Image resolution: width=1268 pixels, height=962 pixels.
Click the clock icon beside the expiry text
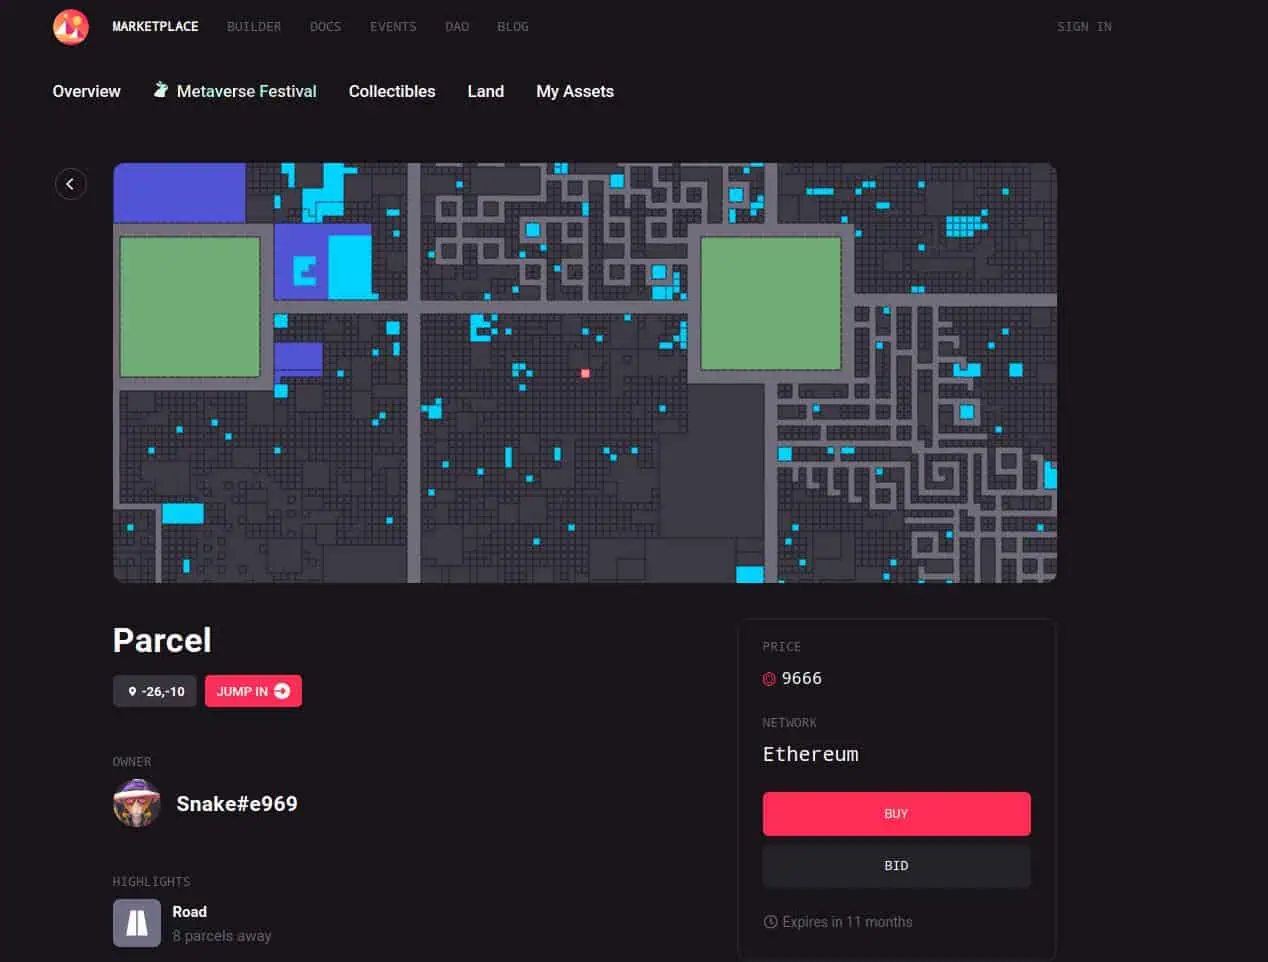point(770,922)
